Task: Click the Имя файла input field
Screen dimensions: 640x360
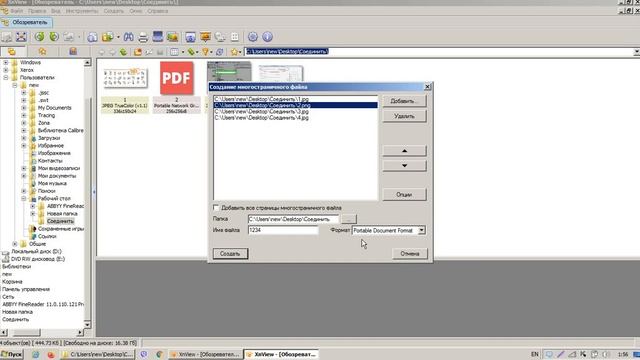Action: pos(283,230)
